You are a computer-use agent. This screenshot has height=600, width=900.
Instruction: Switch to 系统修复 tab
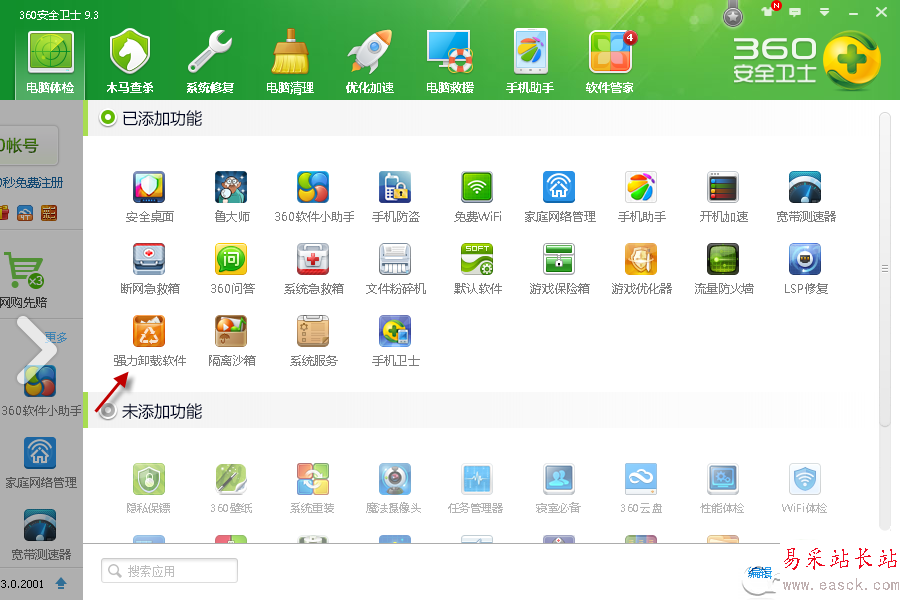click(210, 63)
